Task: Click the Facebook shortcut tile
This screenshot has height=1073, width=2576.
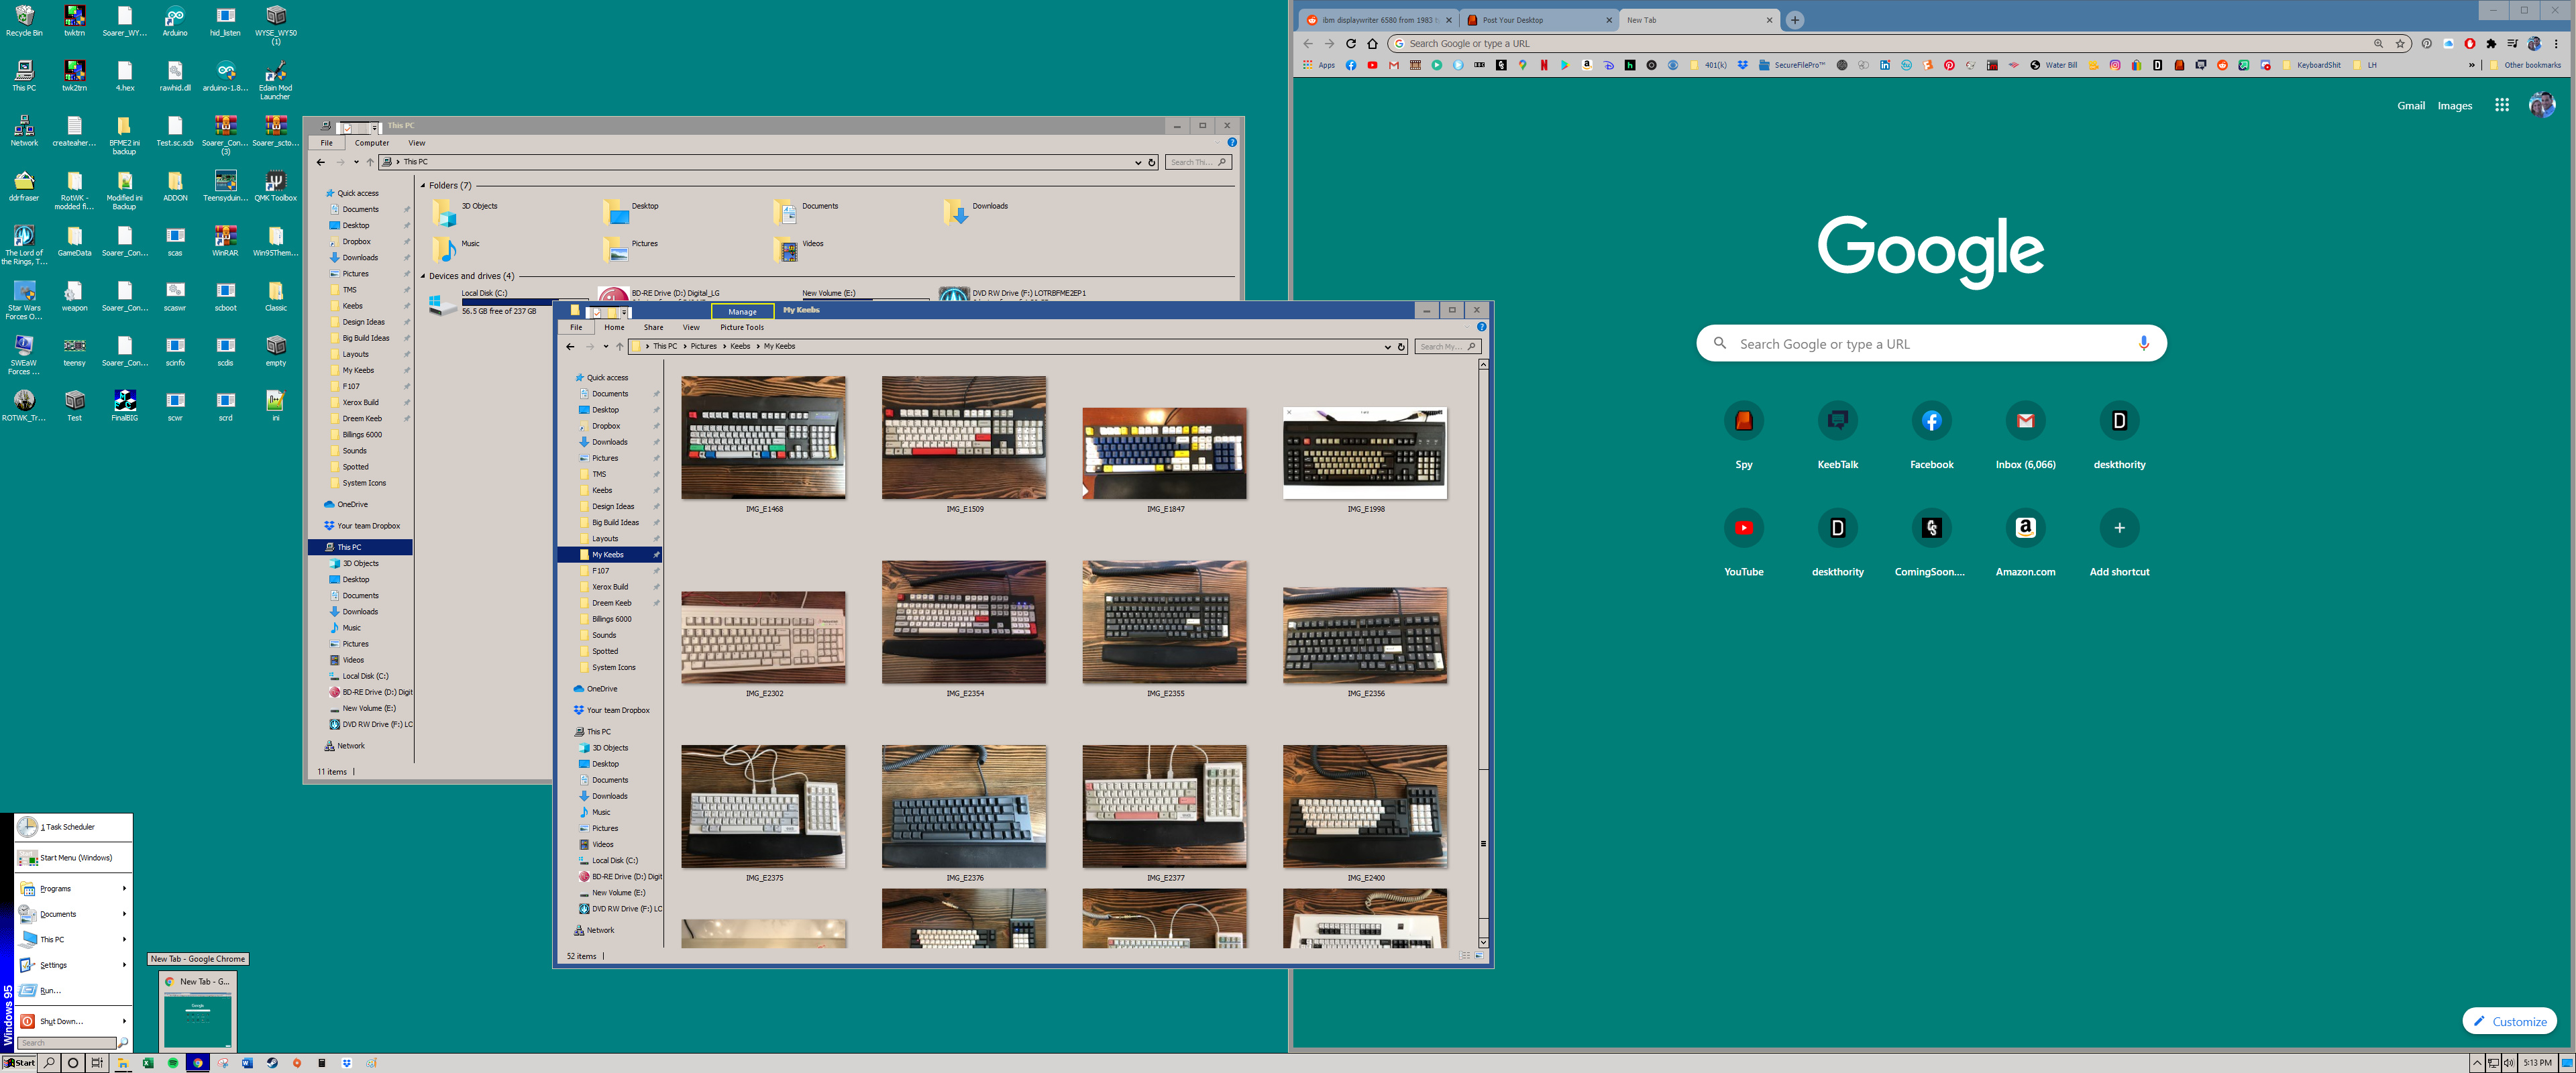Action: pyautogui.click(x=1931, y=421)
